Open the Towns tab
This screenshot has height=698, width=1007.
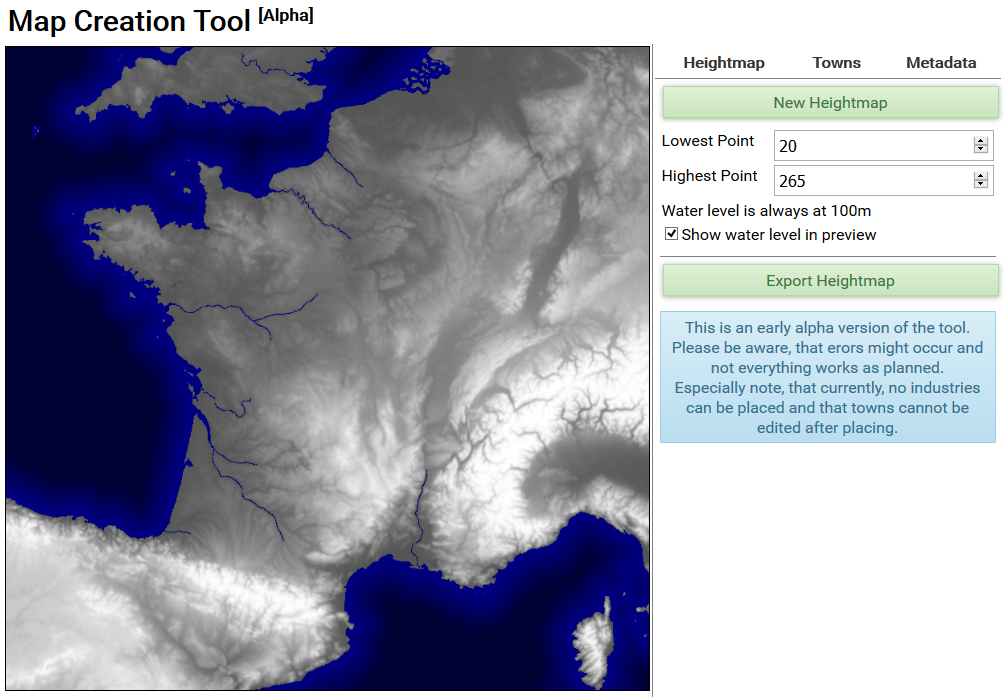point(836,63)
